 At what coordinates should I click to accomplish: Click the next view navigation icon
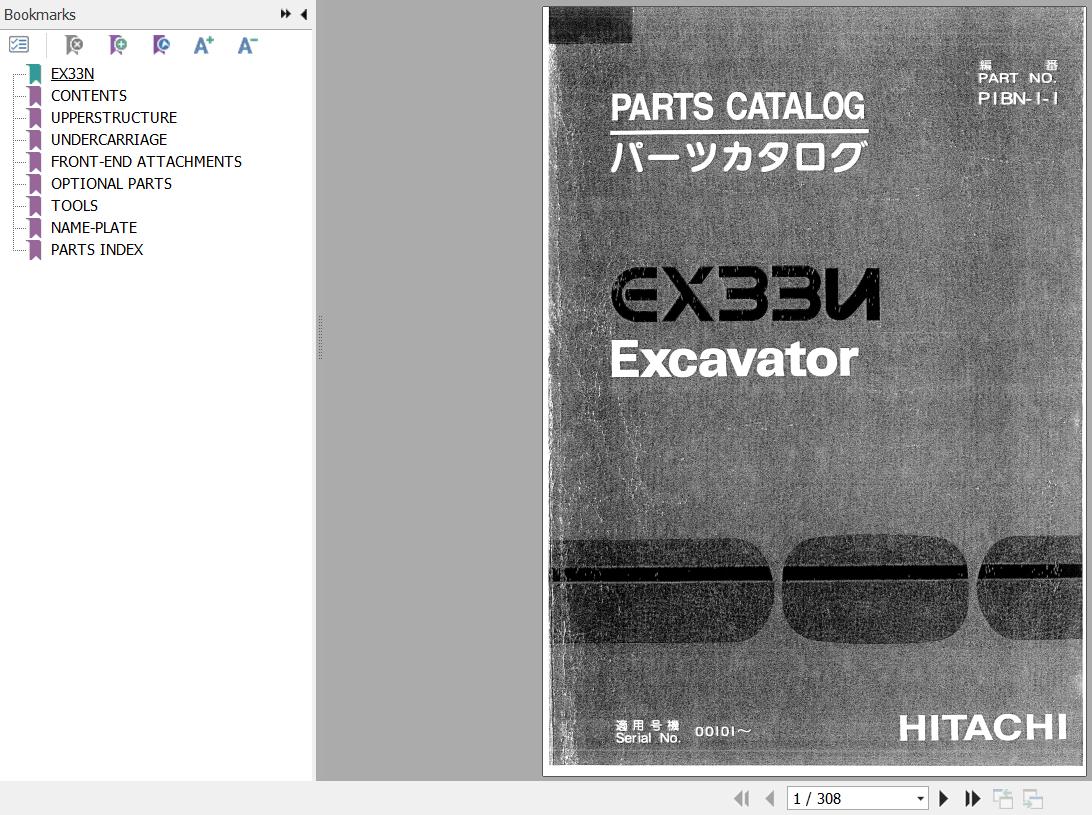(1033, 798)
